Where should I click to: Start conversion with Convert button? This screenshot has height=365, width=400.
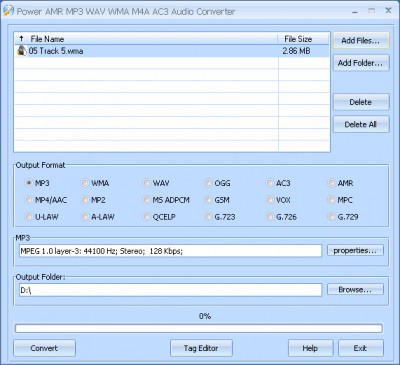44,348
